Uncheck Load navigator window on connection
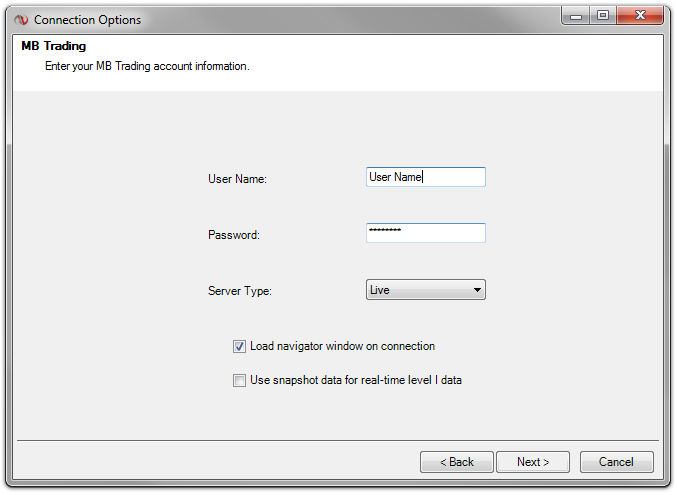This screenshot has height=495, width=677. click(239, 346)
